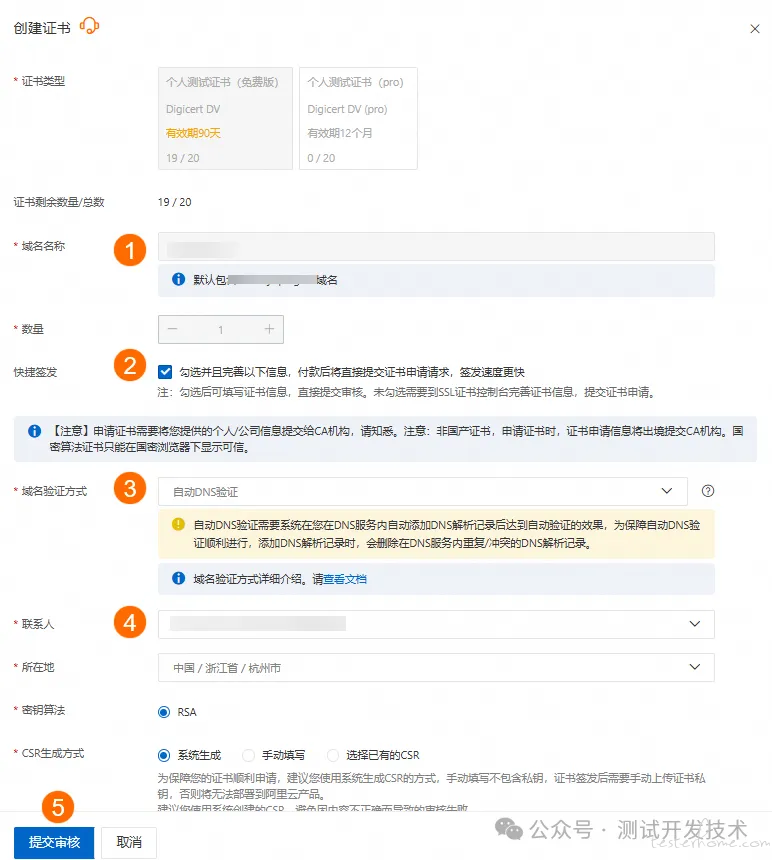The width and height of the screenshot is (772, 860).
Task: Select the 系统生成 CSR option
Action: 164,755
